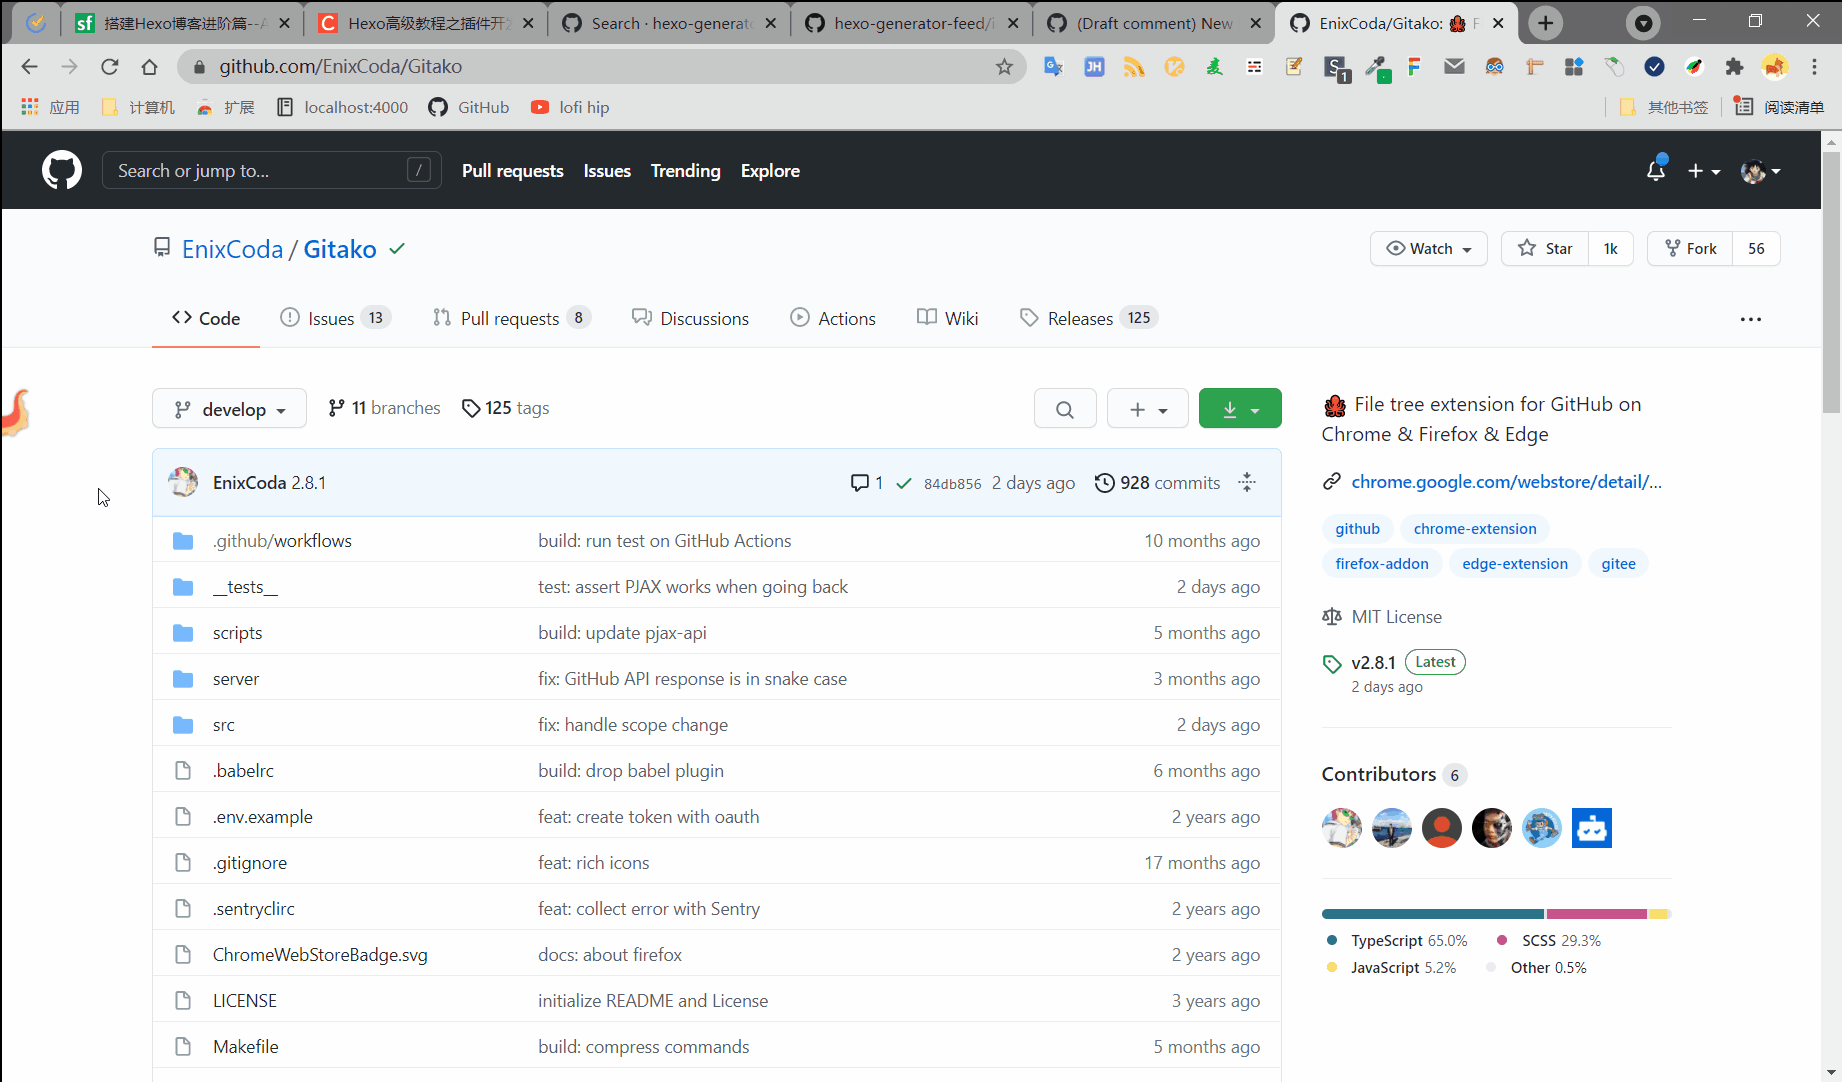The image size is (1842, 1082).
Task: Bookmark the page with the address bar star
Action: coord(1003,66)
